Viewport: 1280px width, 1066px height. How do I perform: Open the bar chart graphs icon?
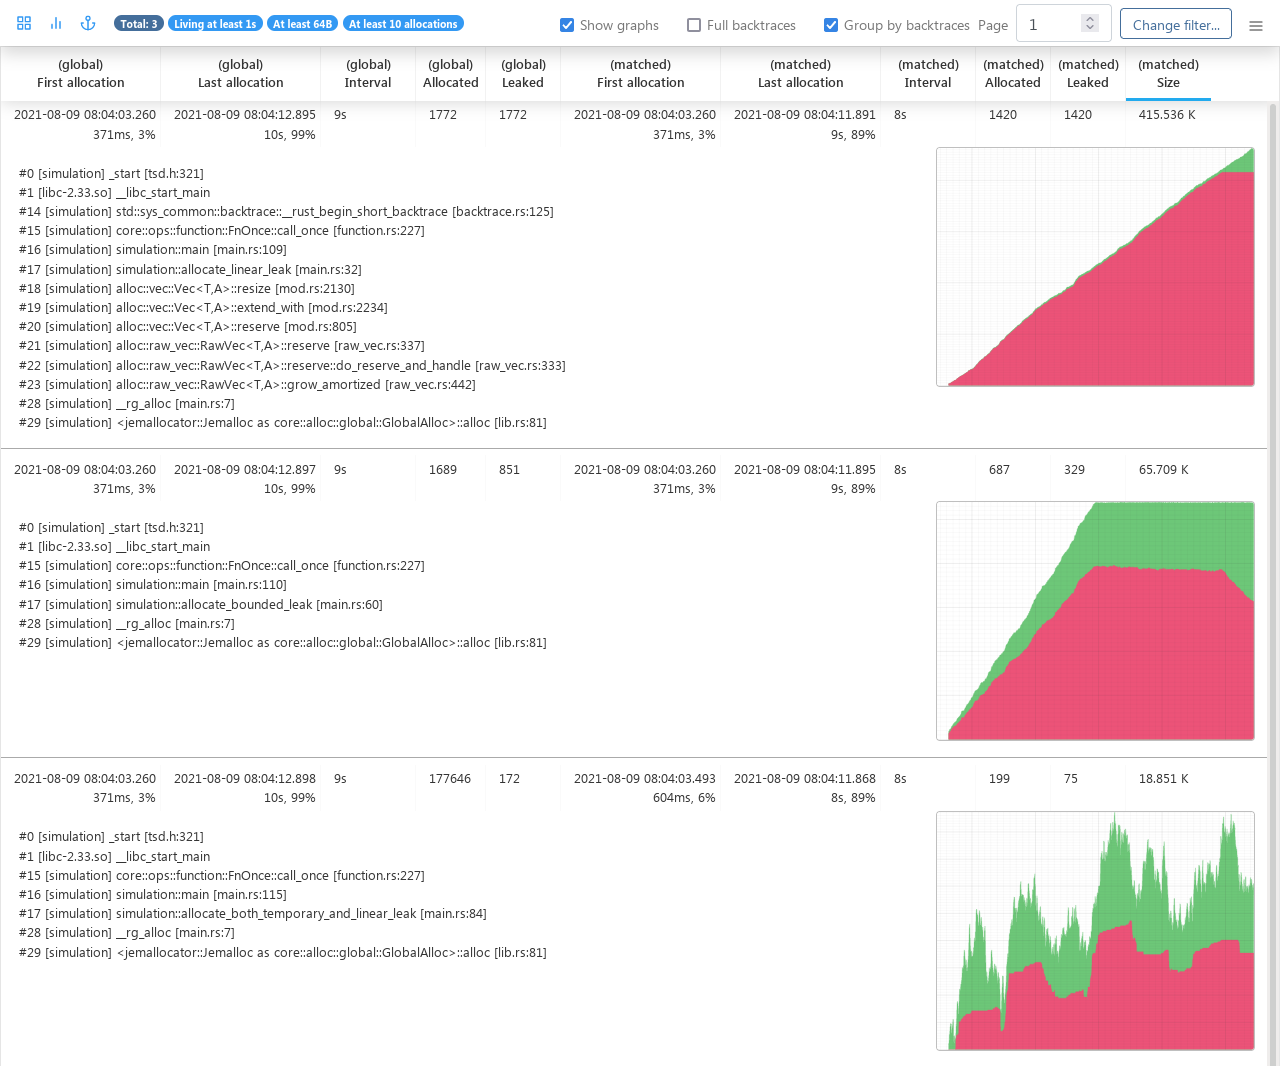click(x=56, y=23)
